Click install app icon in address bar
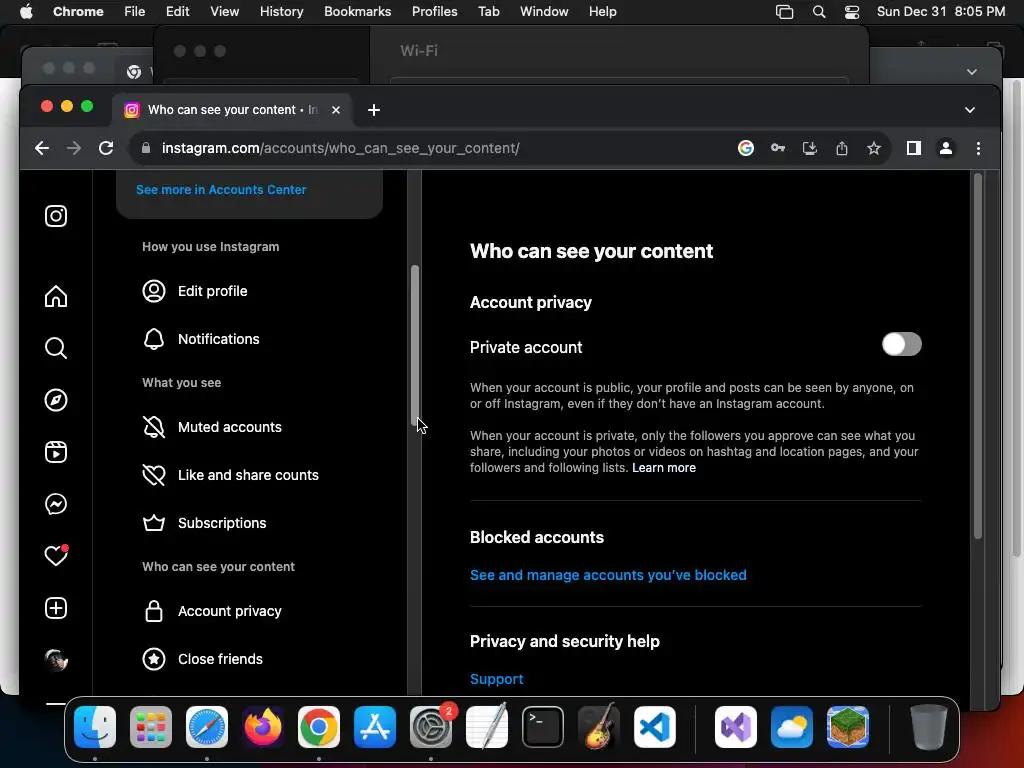Viewport: 1024px width, 768px height. (x=810, y=148)
